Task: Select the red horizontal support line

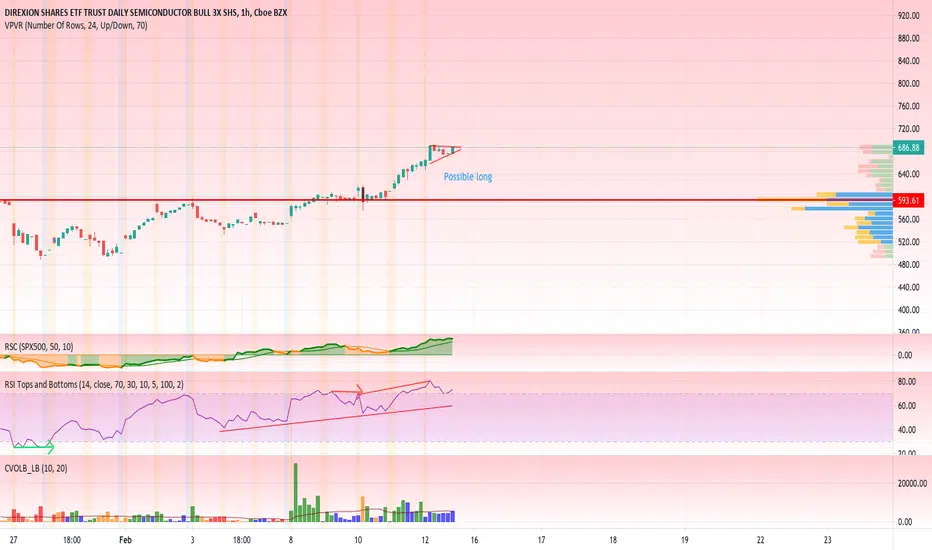Action: pyautogui.click(x=446, y=200)
